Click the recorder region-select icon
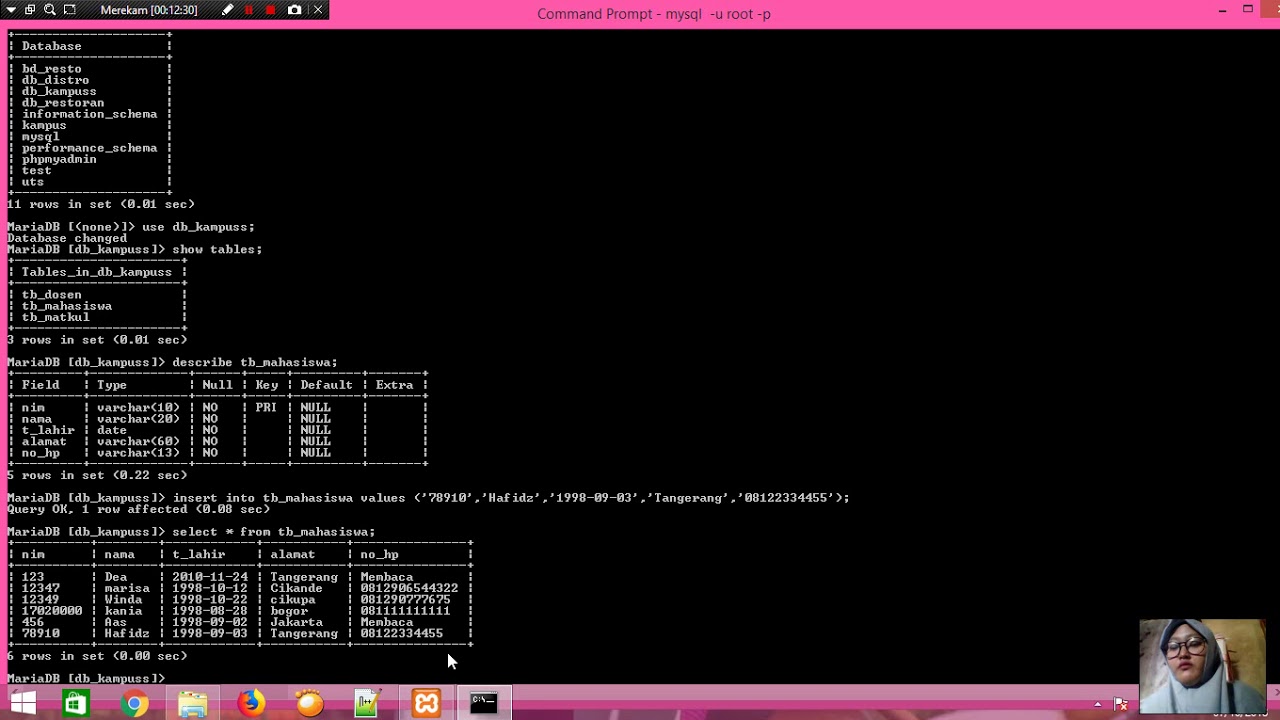Image resolution: width=1280 pixels, height=720 pixels. point(69,10)
